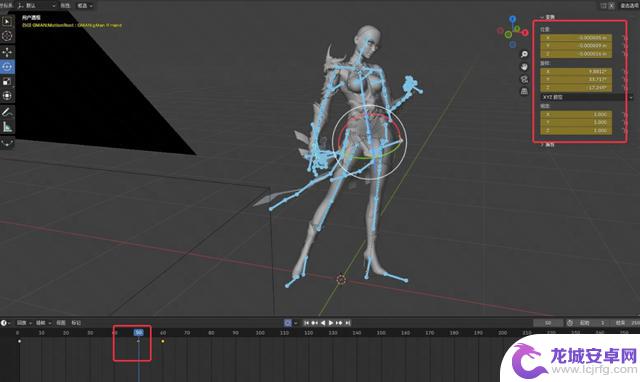
Task: Collapse the 变换 transform panel
Action: tap(547, 17)
